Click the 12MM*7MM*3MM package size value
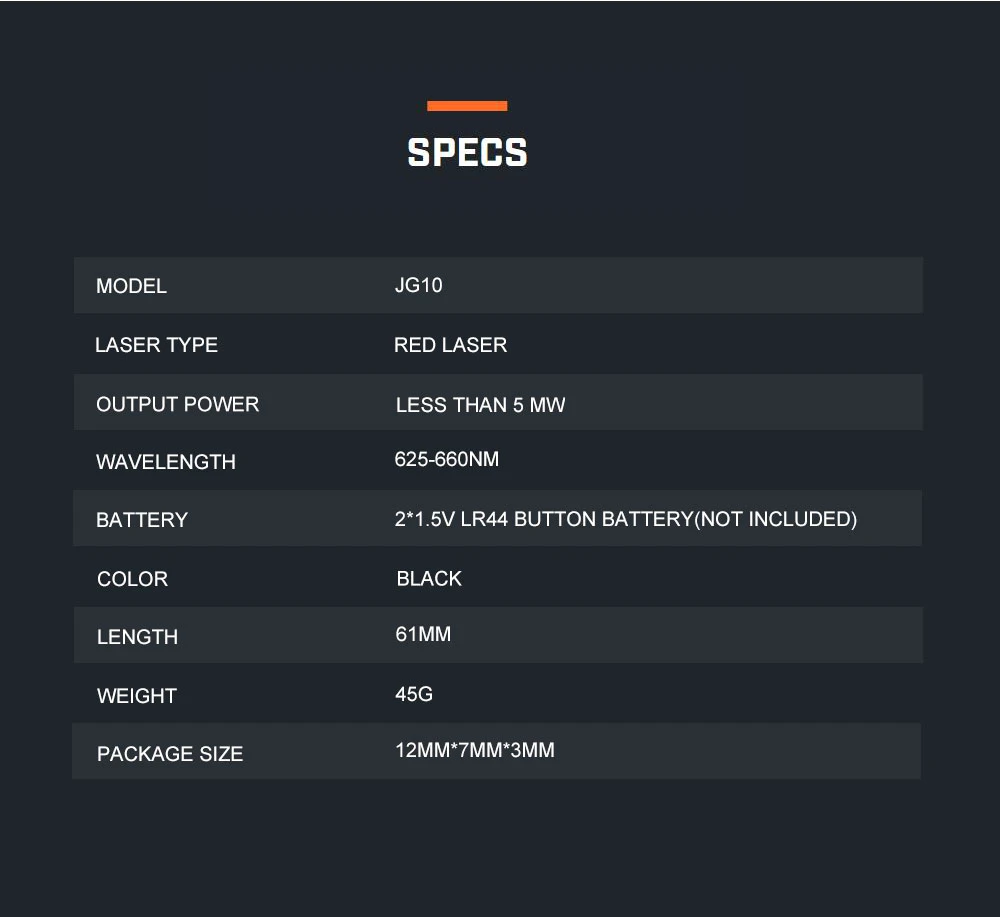Viewport: 1000px width, 917px height. [x=475, y=750]
